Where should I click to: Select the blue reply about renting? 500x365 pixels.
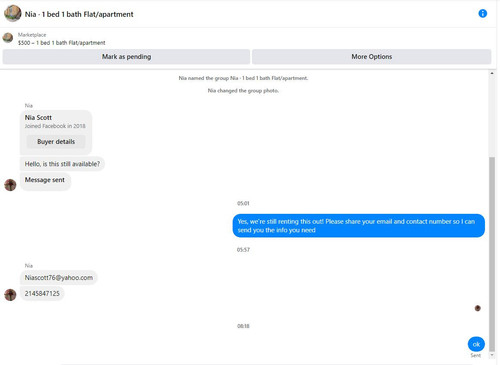pyautogui.click(x=359, y=226)
